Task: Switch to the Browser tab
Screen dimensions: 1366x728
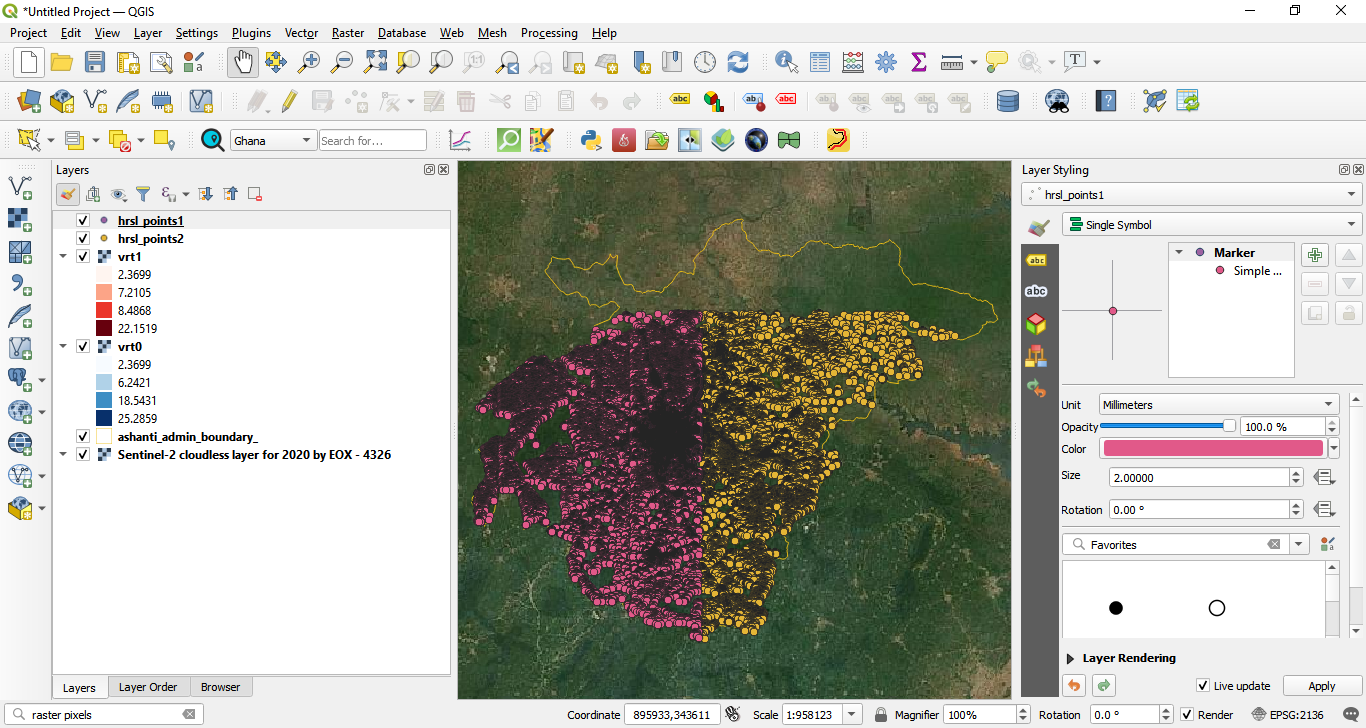Action: coord(220,687)
